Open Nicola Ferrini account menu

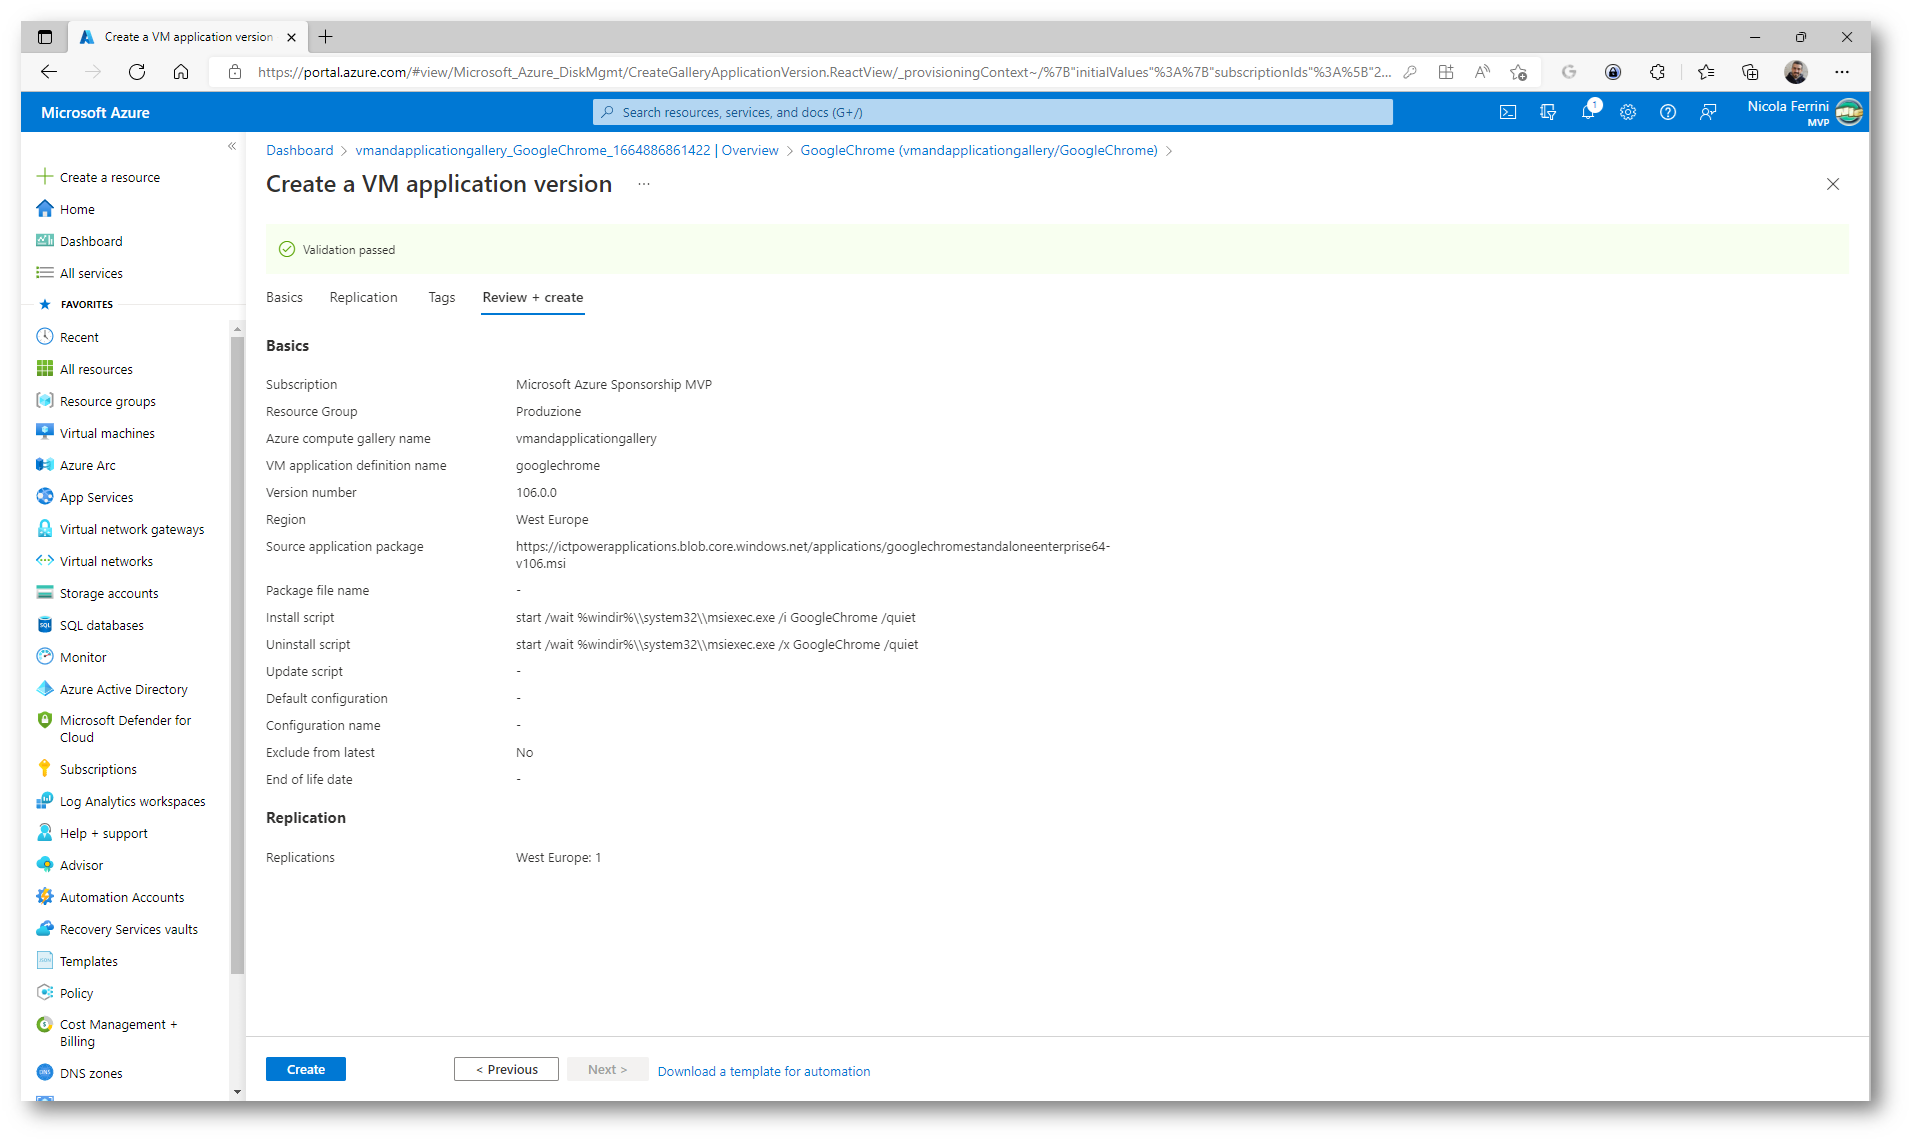(1804, 112)
